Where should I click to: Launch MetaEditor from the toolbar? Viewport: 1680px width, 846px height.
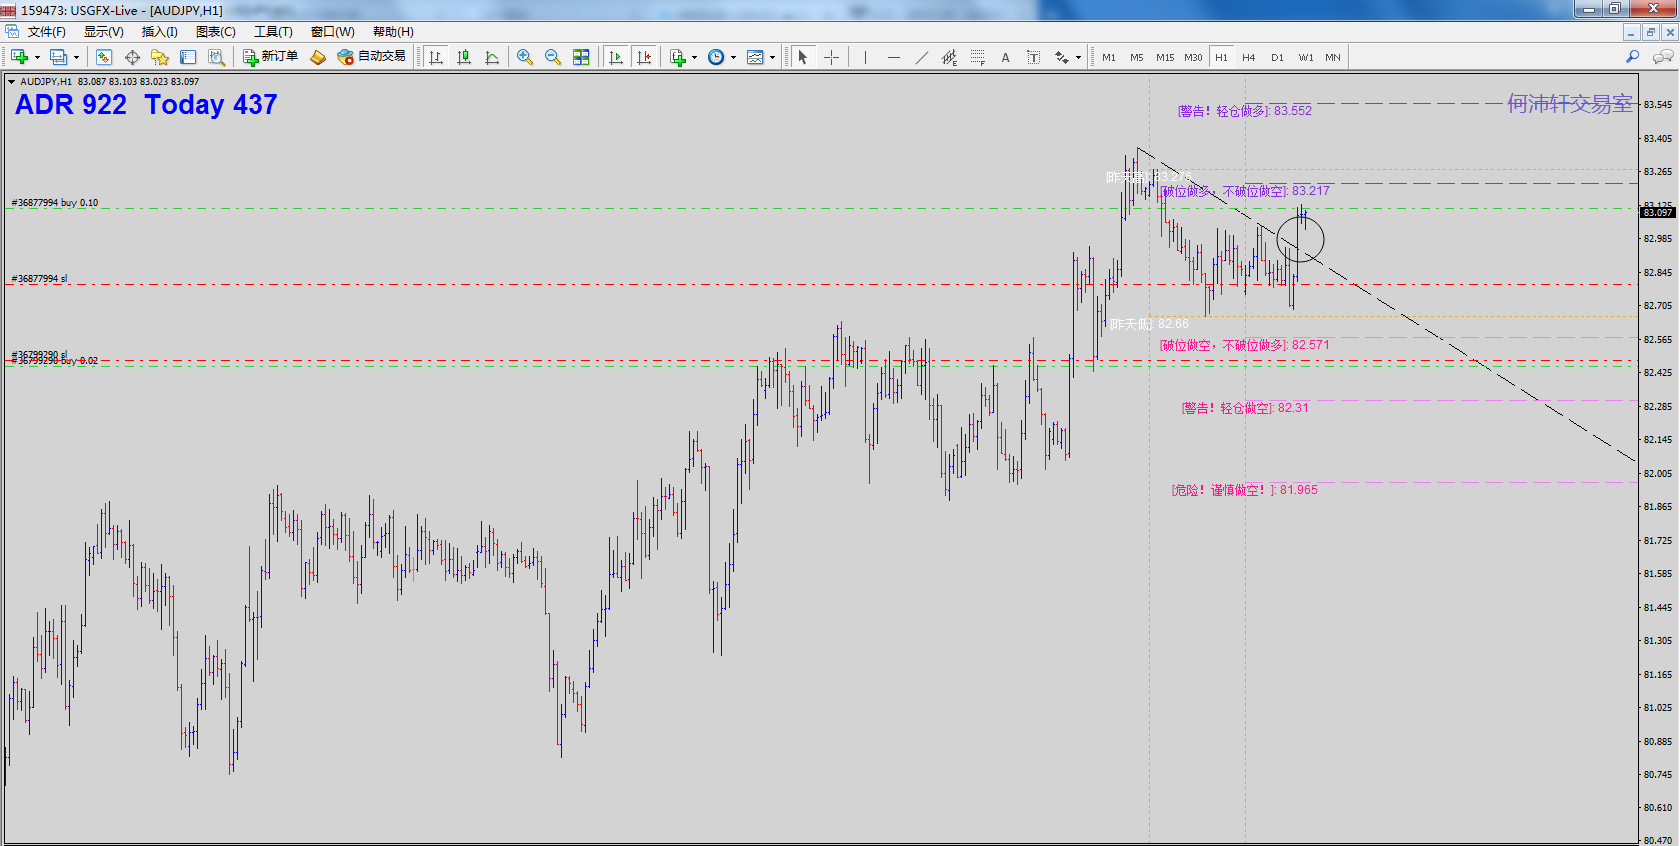coord(318,57)
